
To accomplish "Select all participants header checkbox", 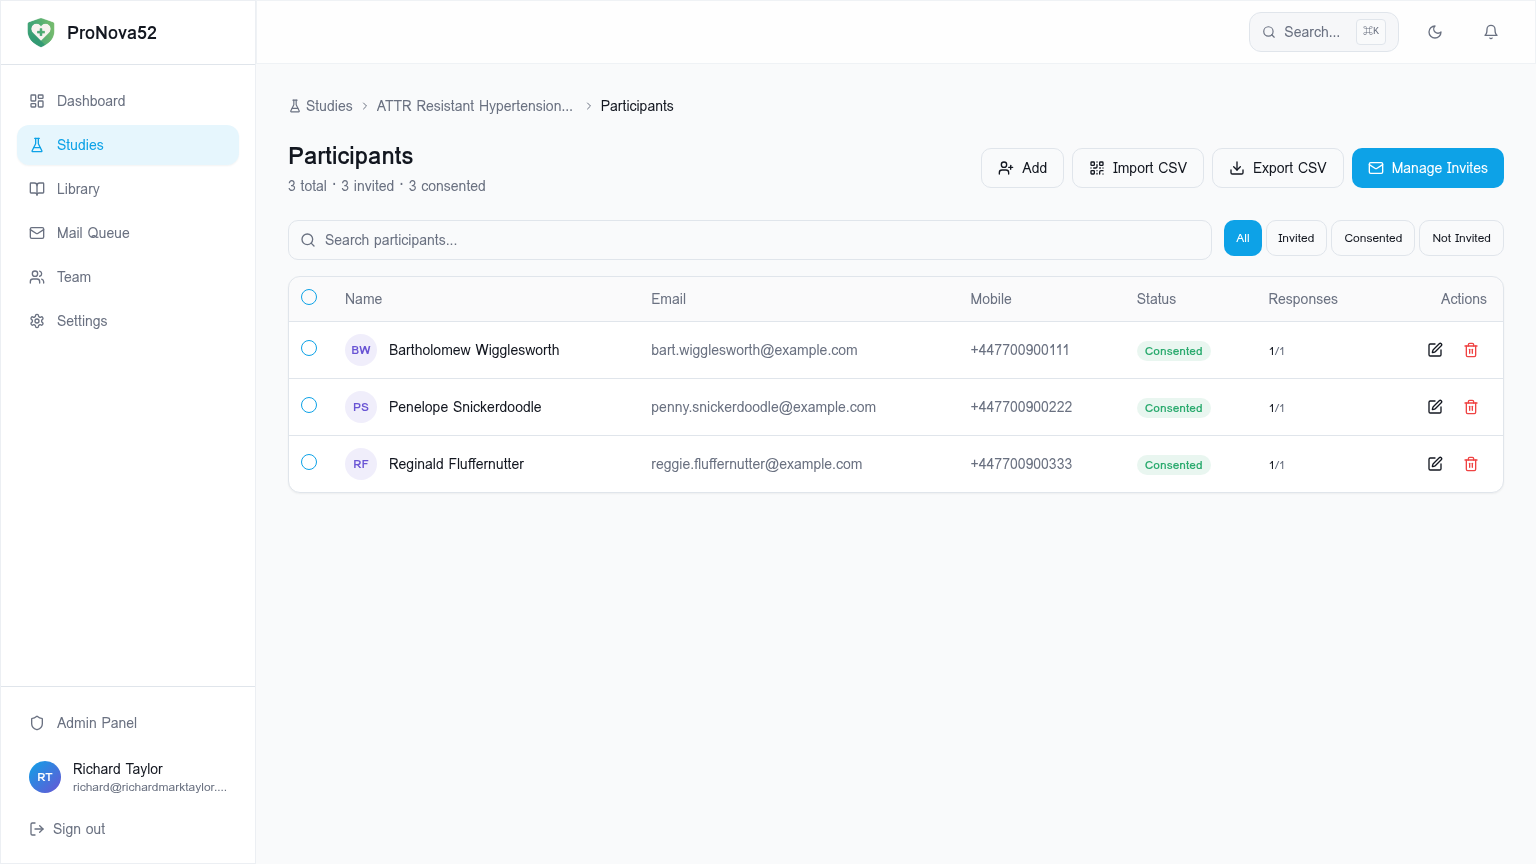I will [309, 297].
